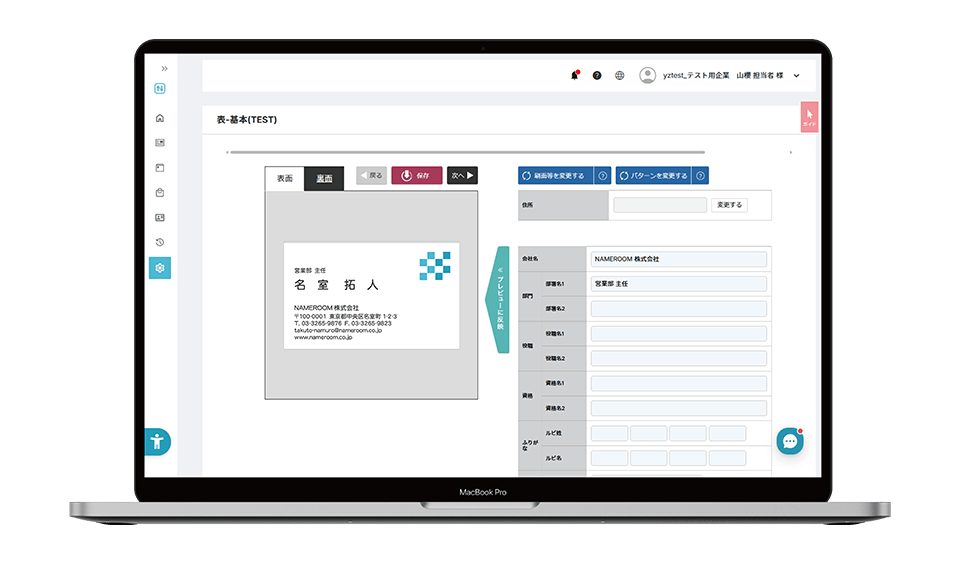This screenshot has width=960, height=564.
Task: Open the history clock icon in sidebar
Action: tap(160, 243)
